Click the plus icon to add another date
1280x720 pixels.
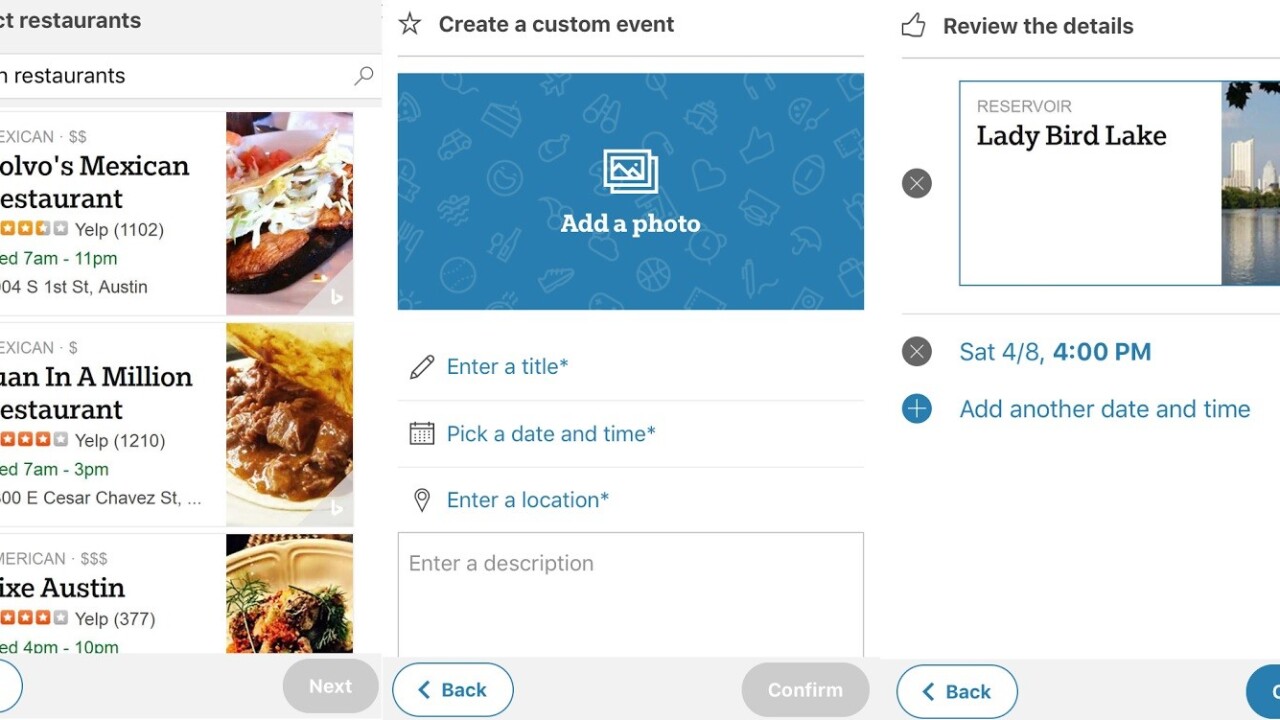pos(917,409)
